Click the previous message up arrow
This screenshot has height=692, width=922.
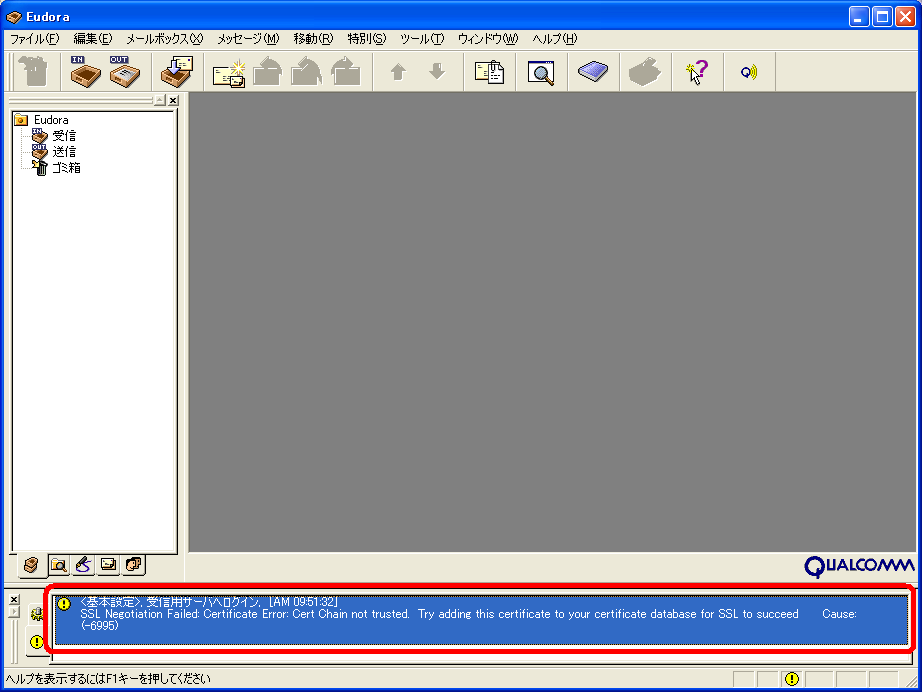[x=398, y=72]
